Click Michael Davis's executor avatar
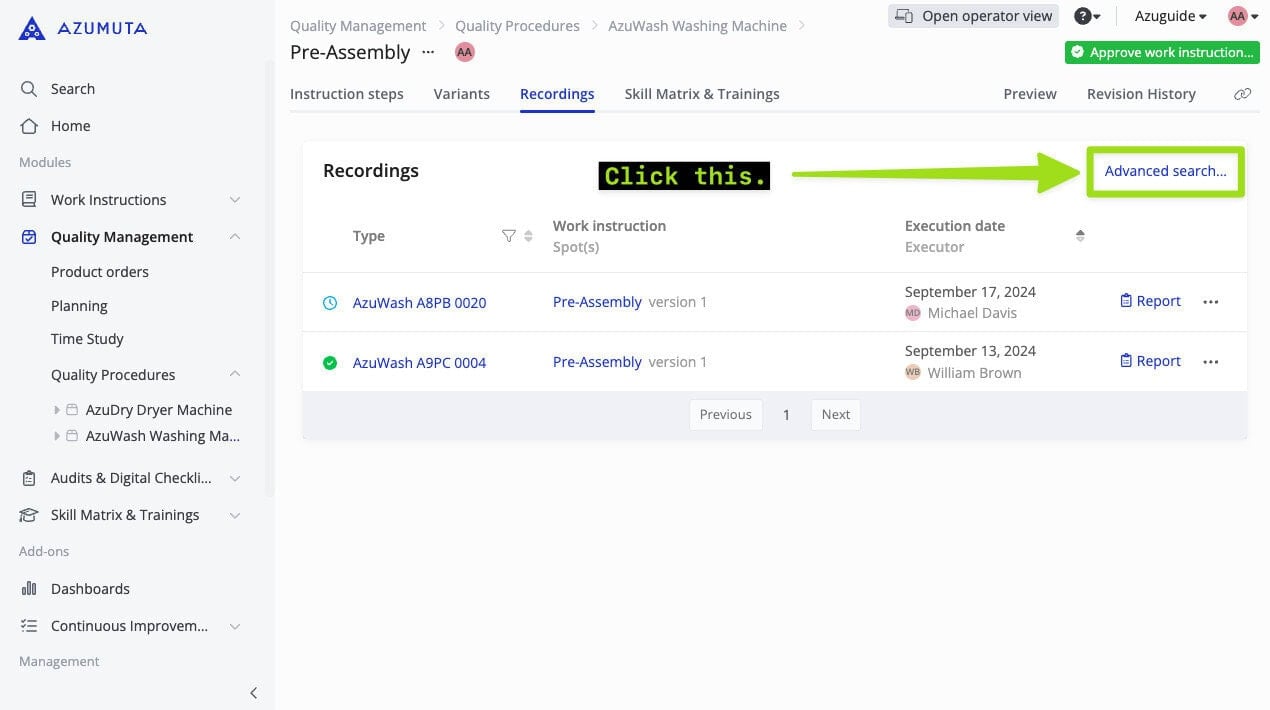This screenshot has width=1270, height=710. click(x=913, y=313)
